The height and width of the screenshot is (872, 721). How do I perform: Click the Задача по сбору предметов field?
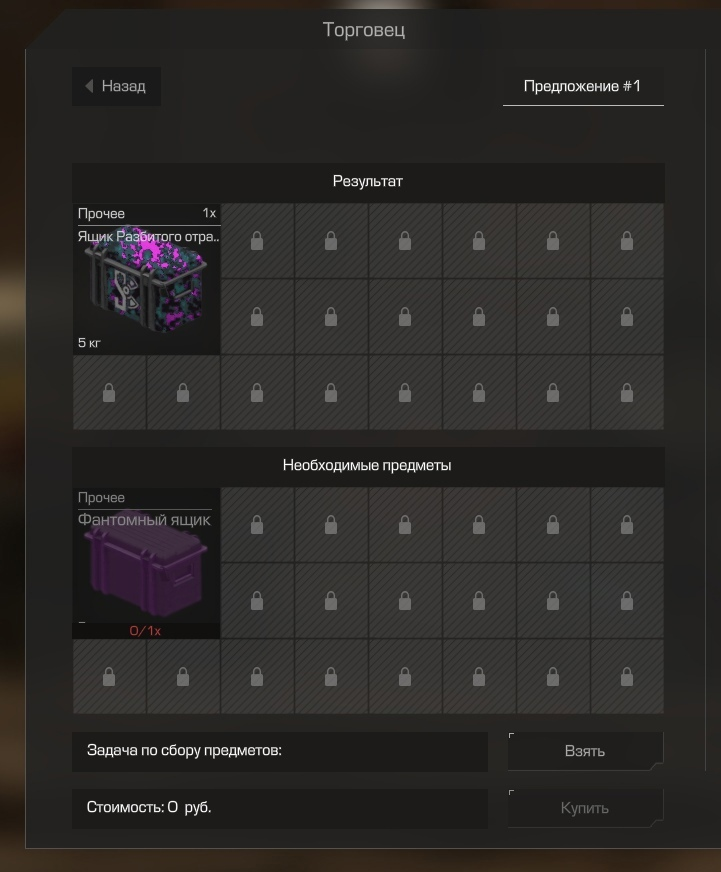280,751
